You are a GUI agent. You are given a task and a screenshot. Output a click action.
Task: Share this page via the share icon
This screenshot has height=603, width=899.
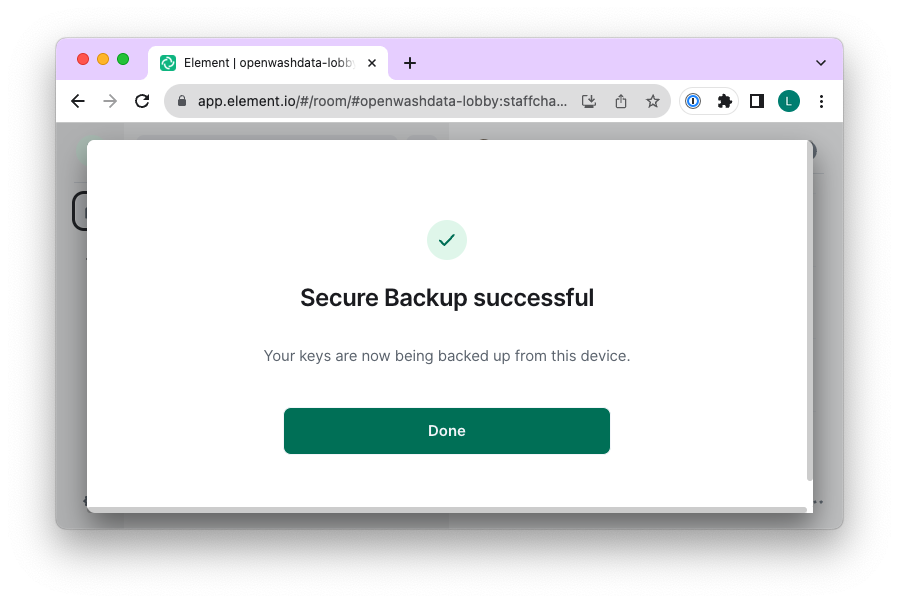(621, 101)
